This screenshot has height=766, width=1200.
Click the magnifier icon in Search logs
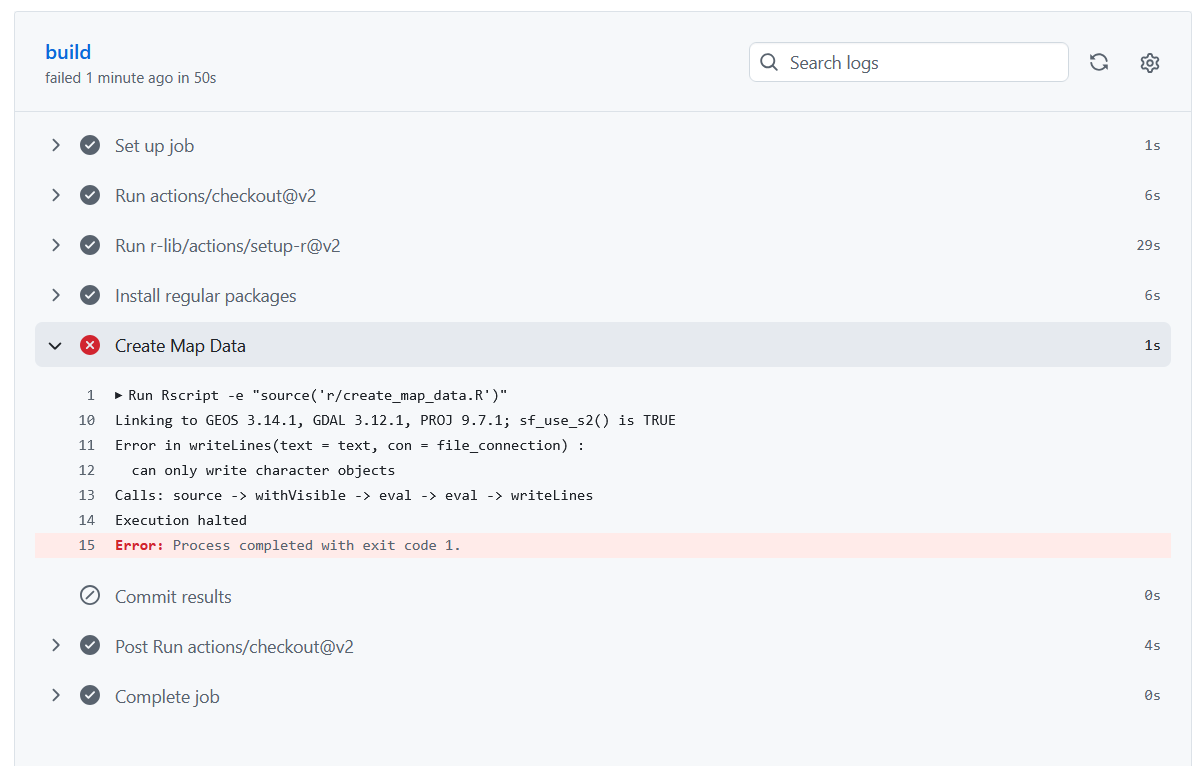tap(769, 63)
